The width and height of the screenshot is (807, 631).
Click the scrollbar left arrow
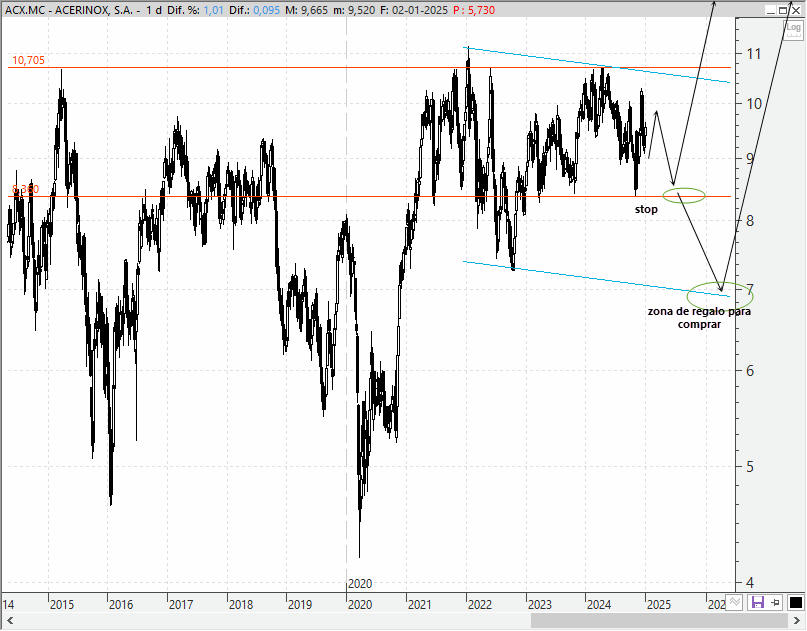[x=10, y=620]
